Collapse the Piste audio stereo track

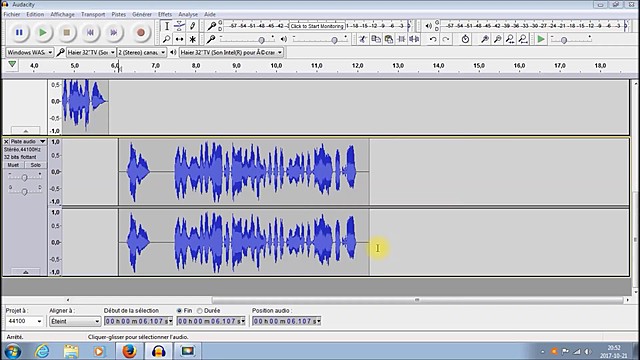click(25, 271)
